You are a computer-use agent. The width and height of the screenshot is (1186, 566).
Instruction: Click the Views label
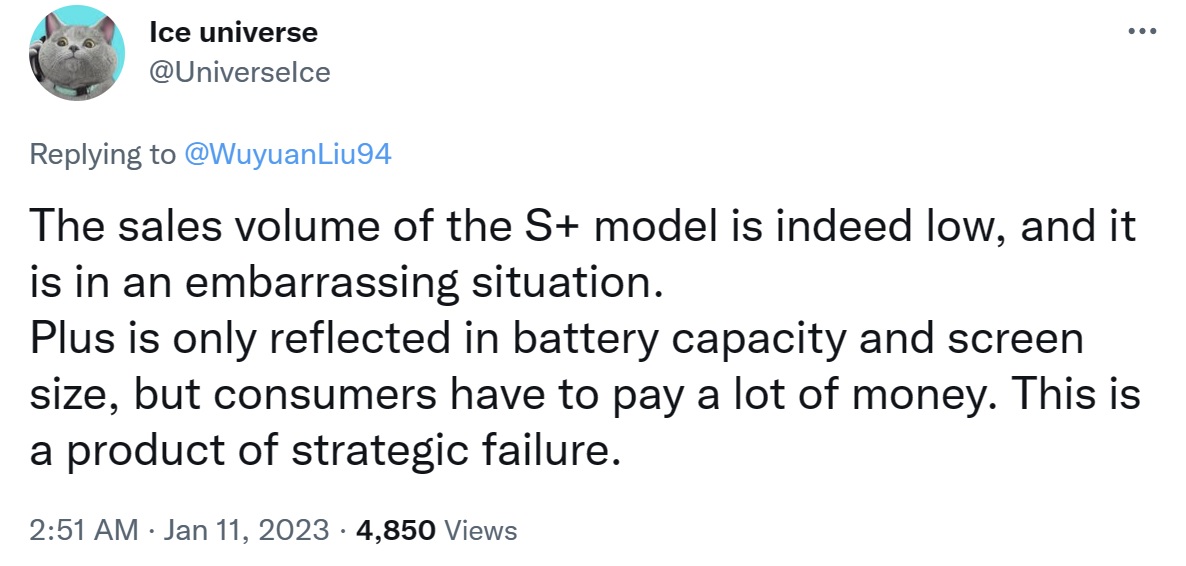pos(480,530)
